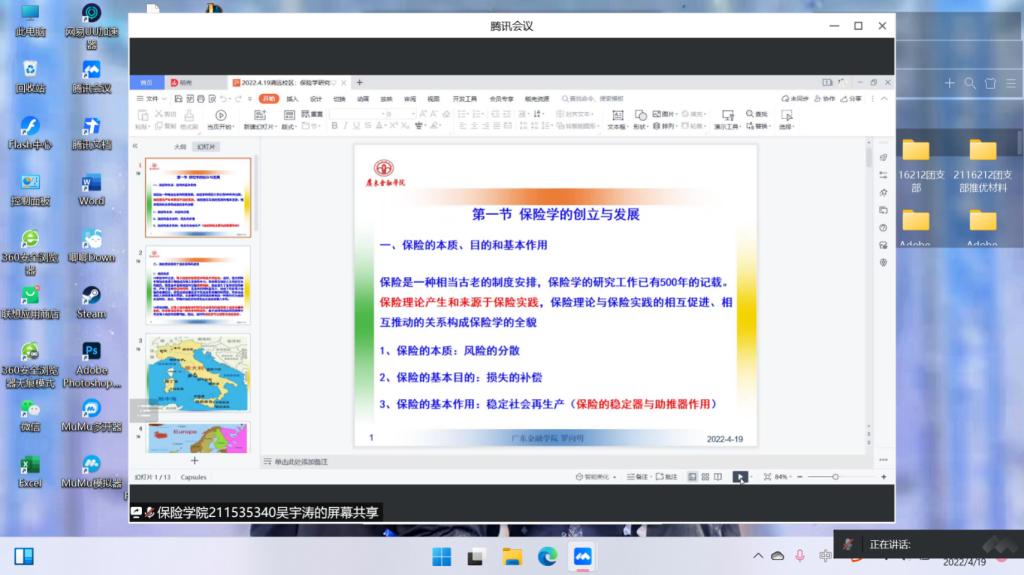
Task: Select slide 2 thumbnail
Action: 198,285
